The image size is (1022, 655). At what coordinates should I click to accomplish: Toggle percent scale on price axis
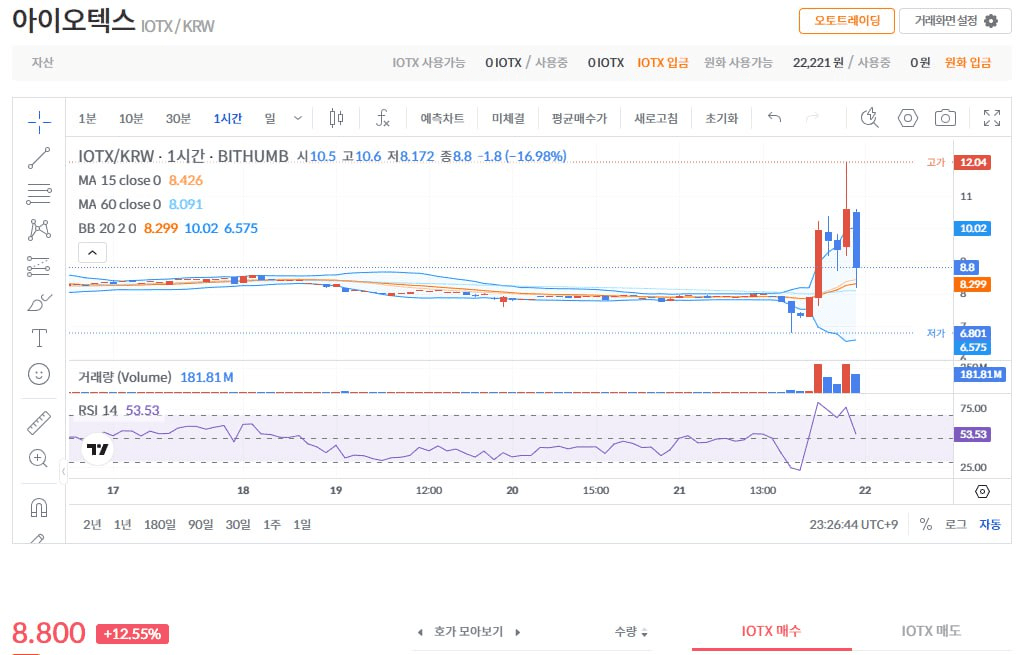coord(925,524)
